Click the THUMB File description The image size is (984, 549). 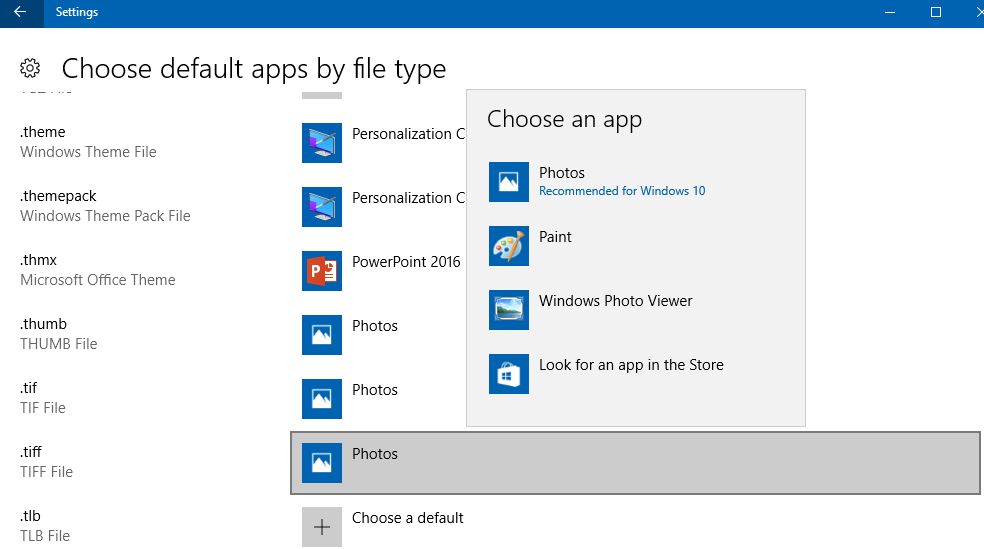pyautogui.click(x=58, y=344)
